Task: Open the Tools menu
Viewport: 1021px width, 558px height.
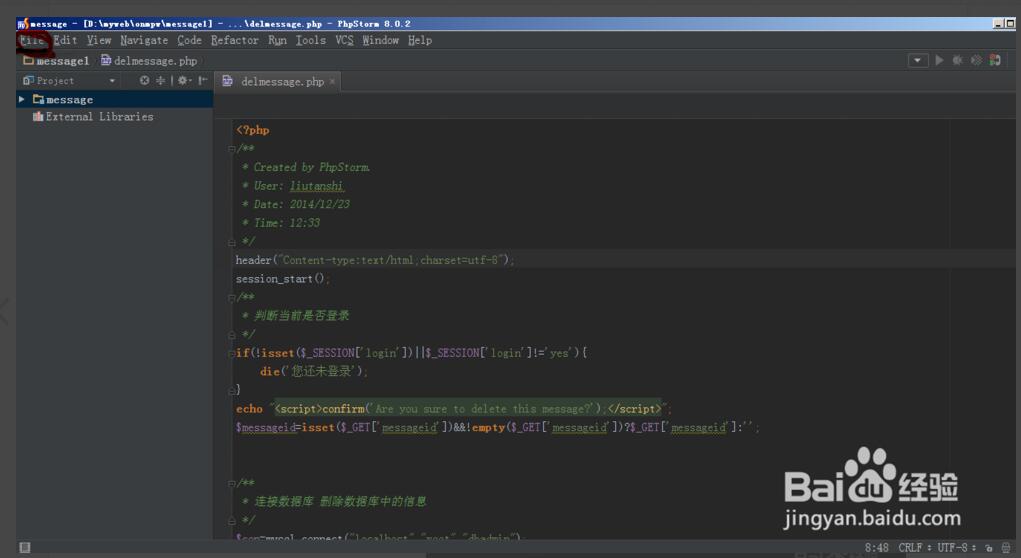Action: coord(311,40)
